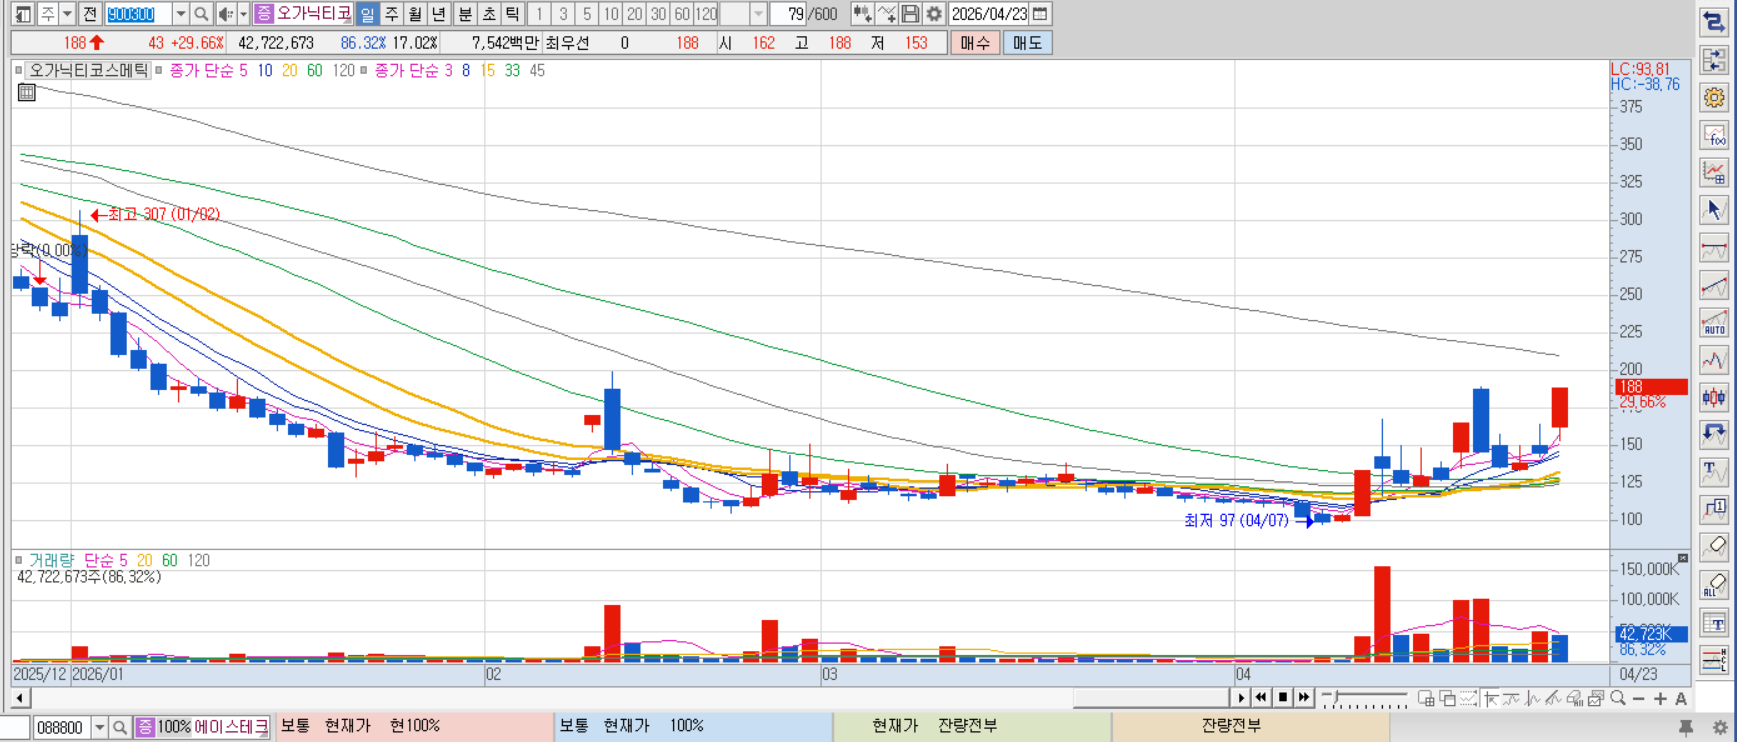Click the fast-forward button in replay controls

coord(1304,698)
